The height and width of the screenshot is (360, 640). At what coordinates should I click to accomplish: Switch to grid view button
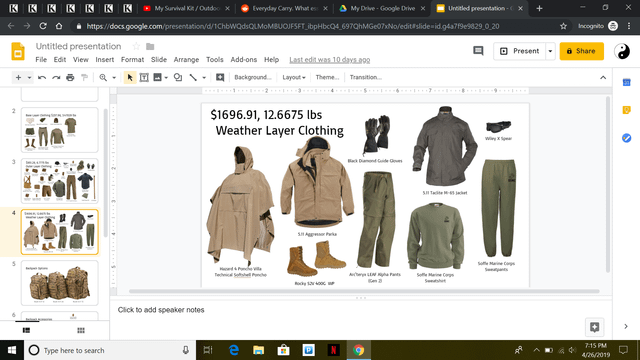click(81, 330)
